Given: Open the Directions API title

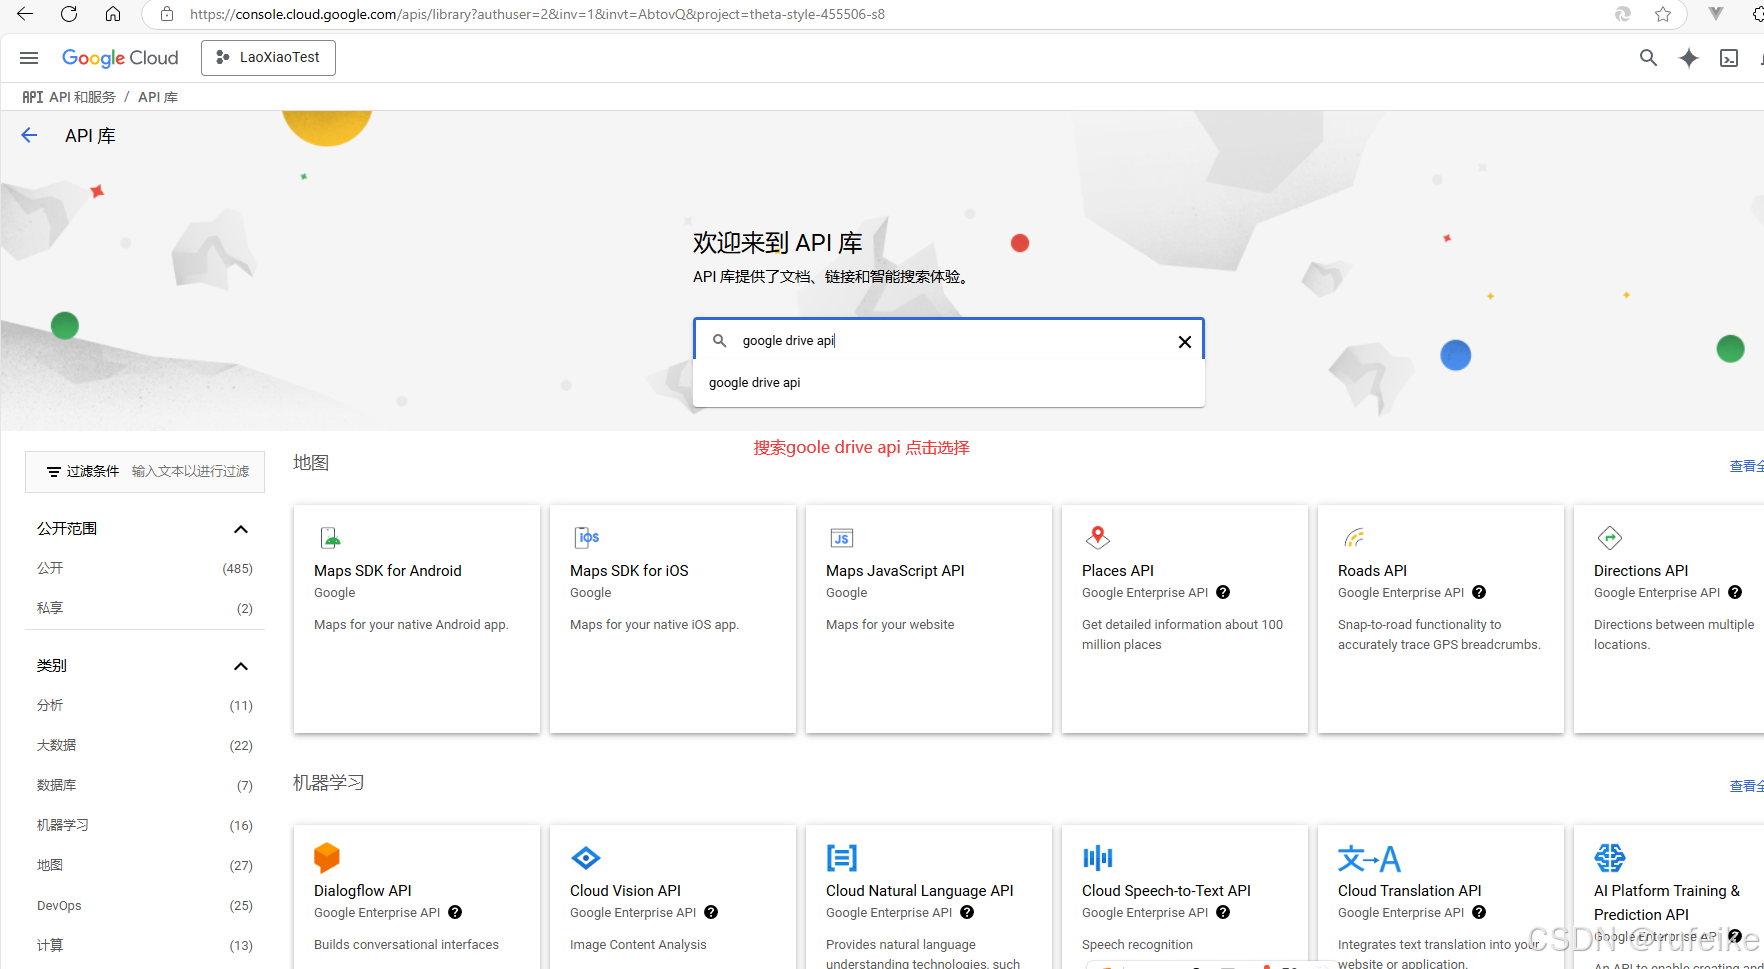Looking at the screenshot, I should (x=1641, y=571).
